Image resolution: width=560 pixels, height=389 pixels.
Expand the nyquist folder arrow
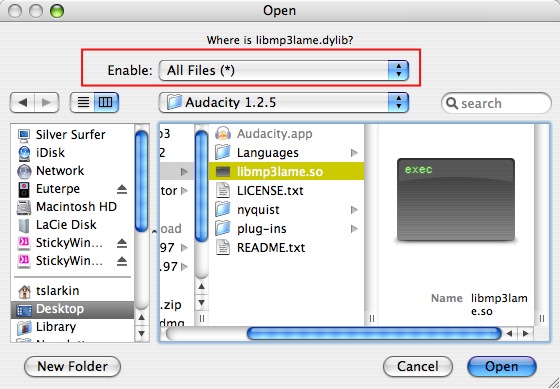354,210
